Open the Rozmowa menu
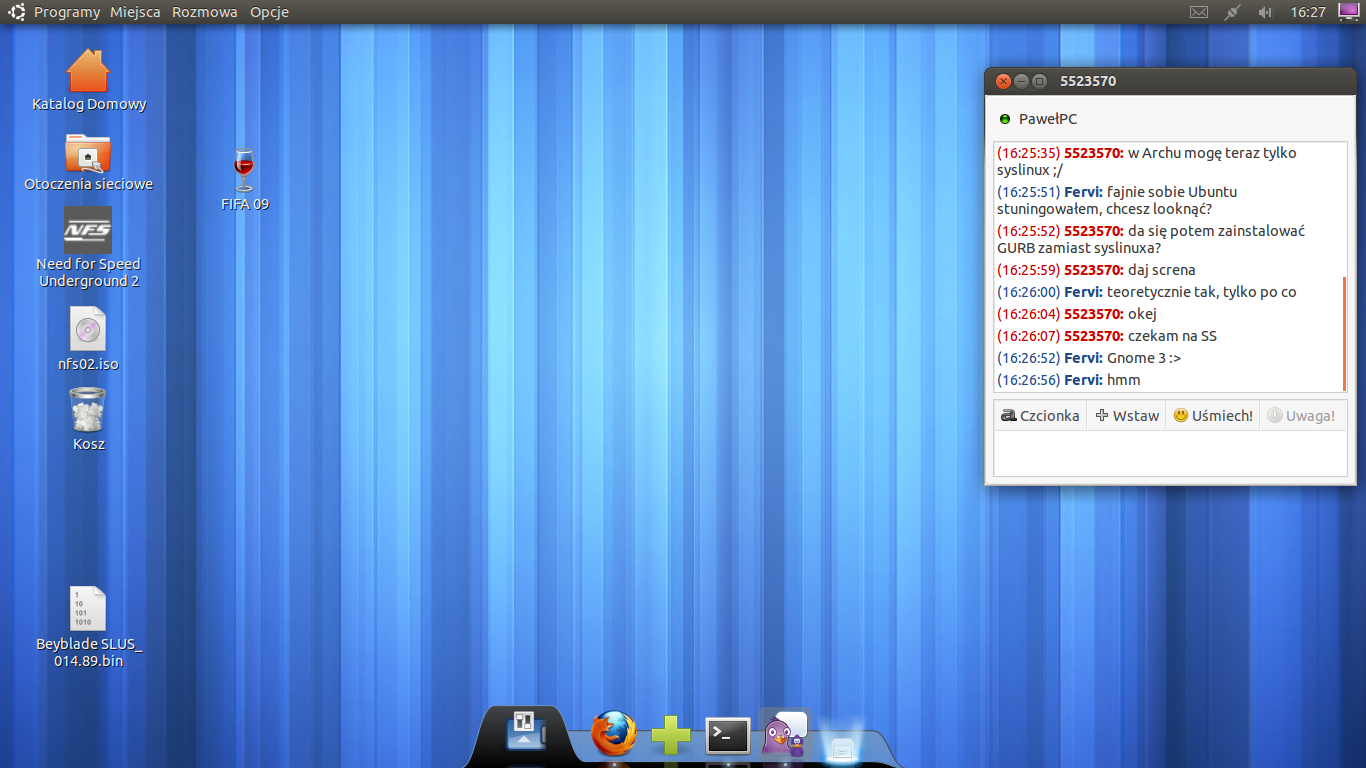The image size is (1366, 768). click(x=204, y=12)
